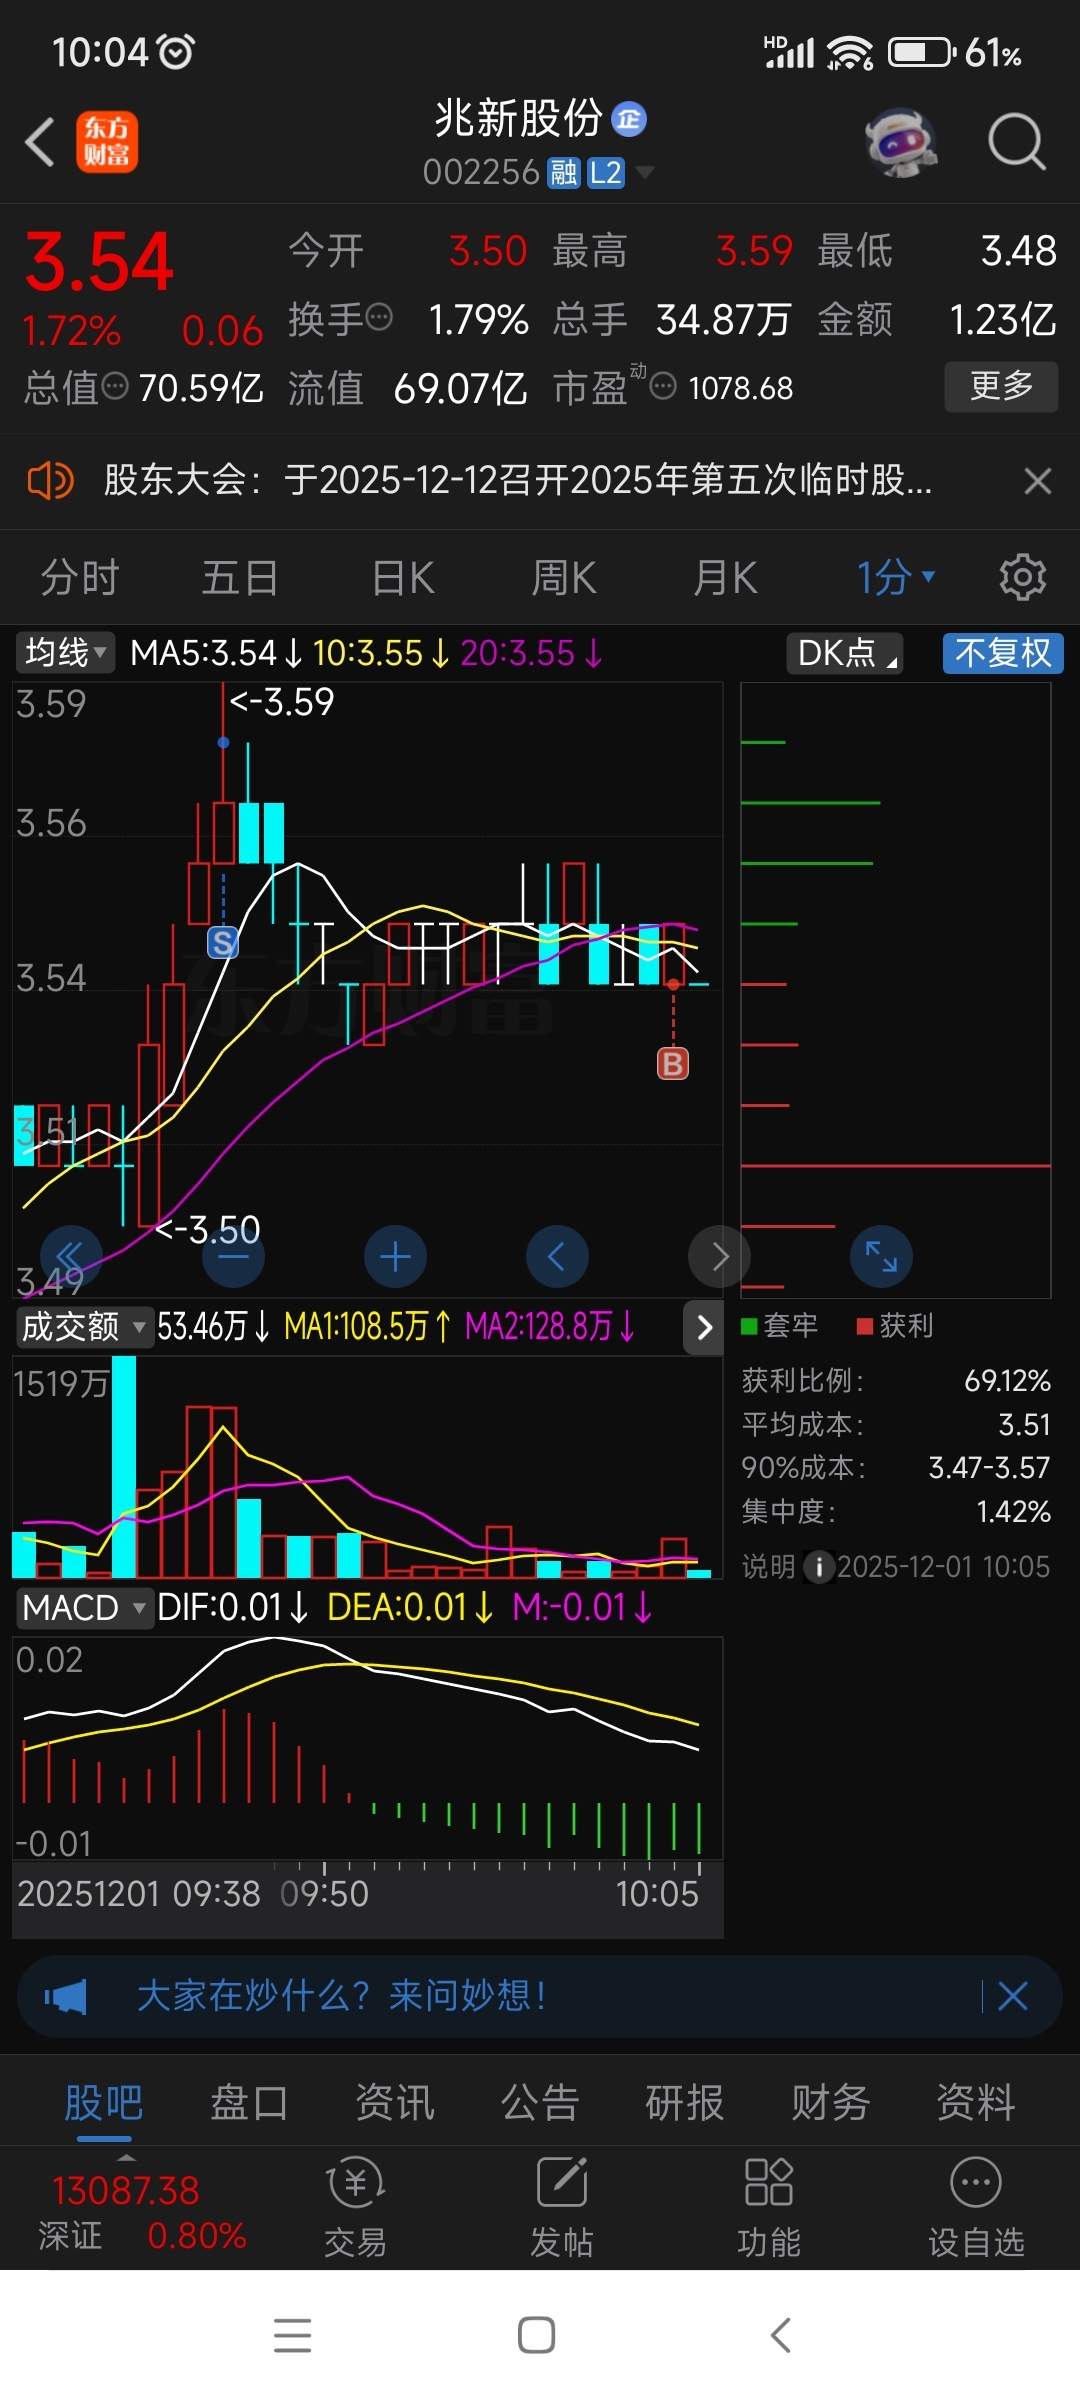
Task: Open the 深证 index quote 13087.38
Action: pyautogui.click(x=140, y=2212)
